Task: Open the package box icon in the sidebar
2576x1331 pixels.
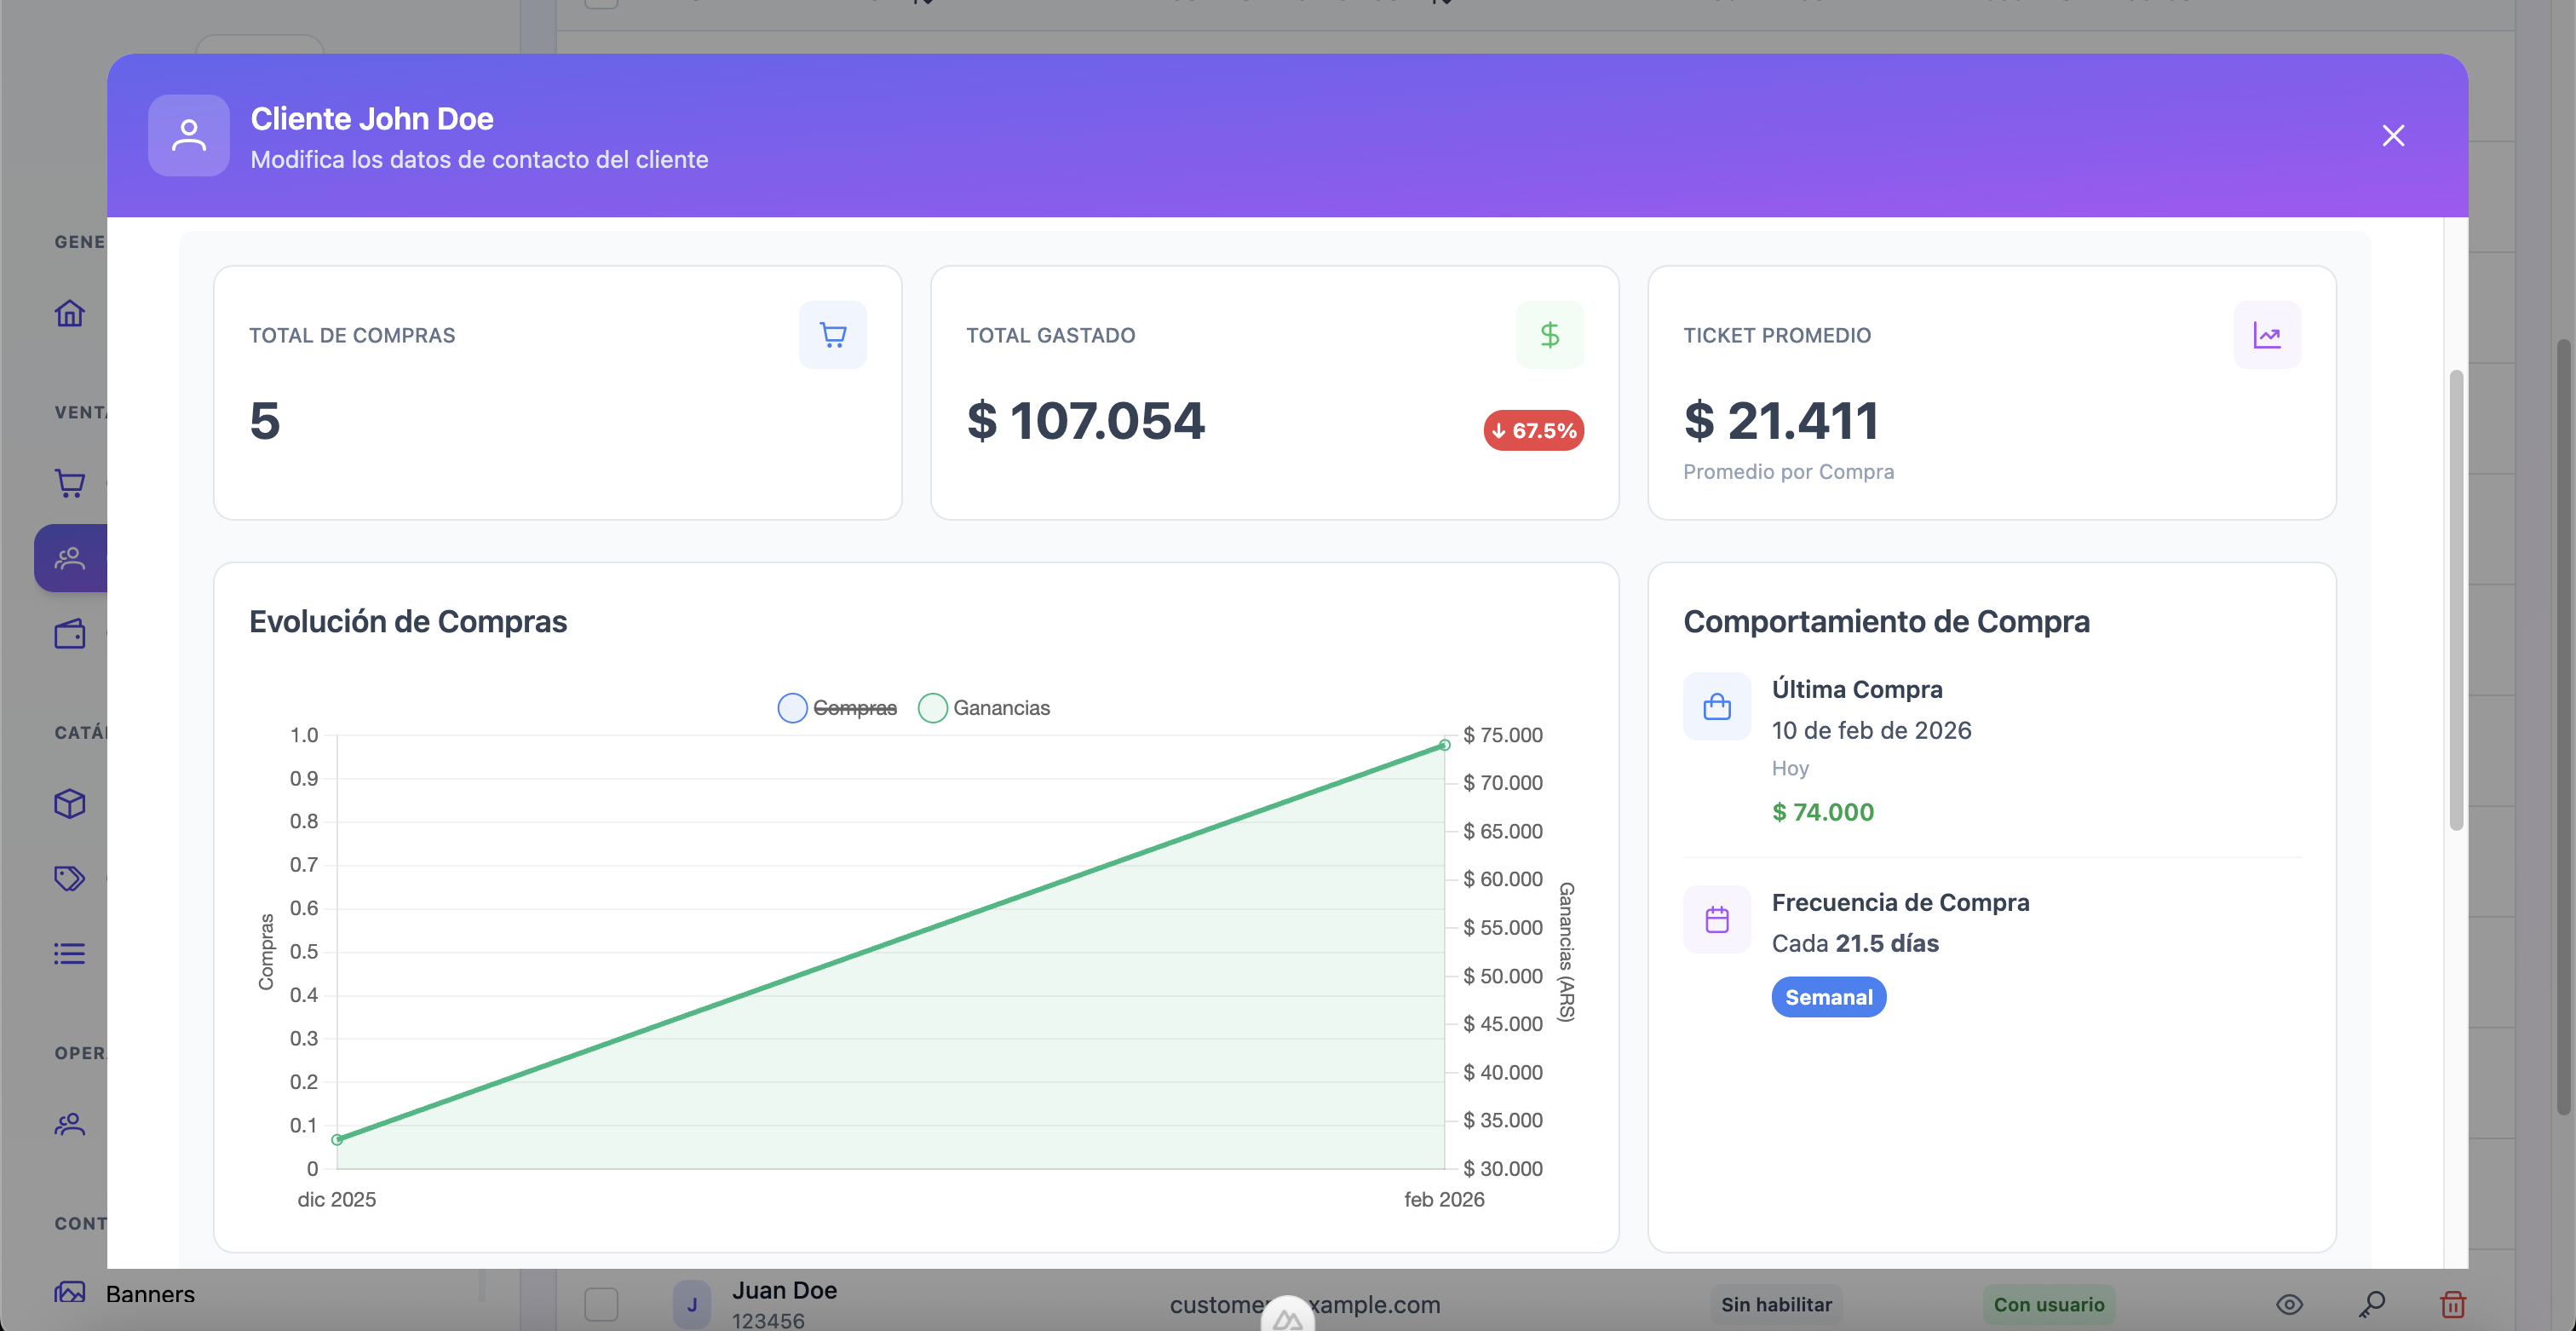Action: [x=69, y=803]
